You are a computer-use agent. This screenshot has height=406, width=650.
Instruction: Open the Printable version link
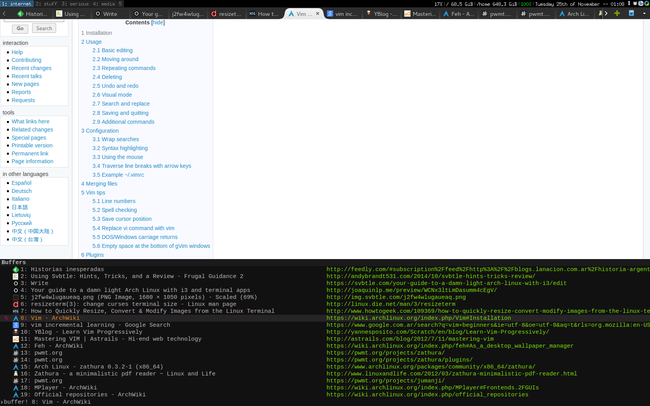coord(32,146)
